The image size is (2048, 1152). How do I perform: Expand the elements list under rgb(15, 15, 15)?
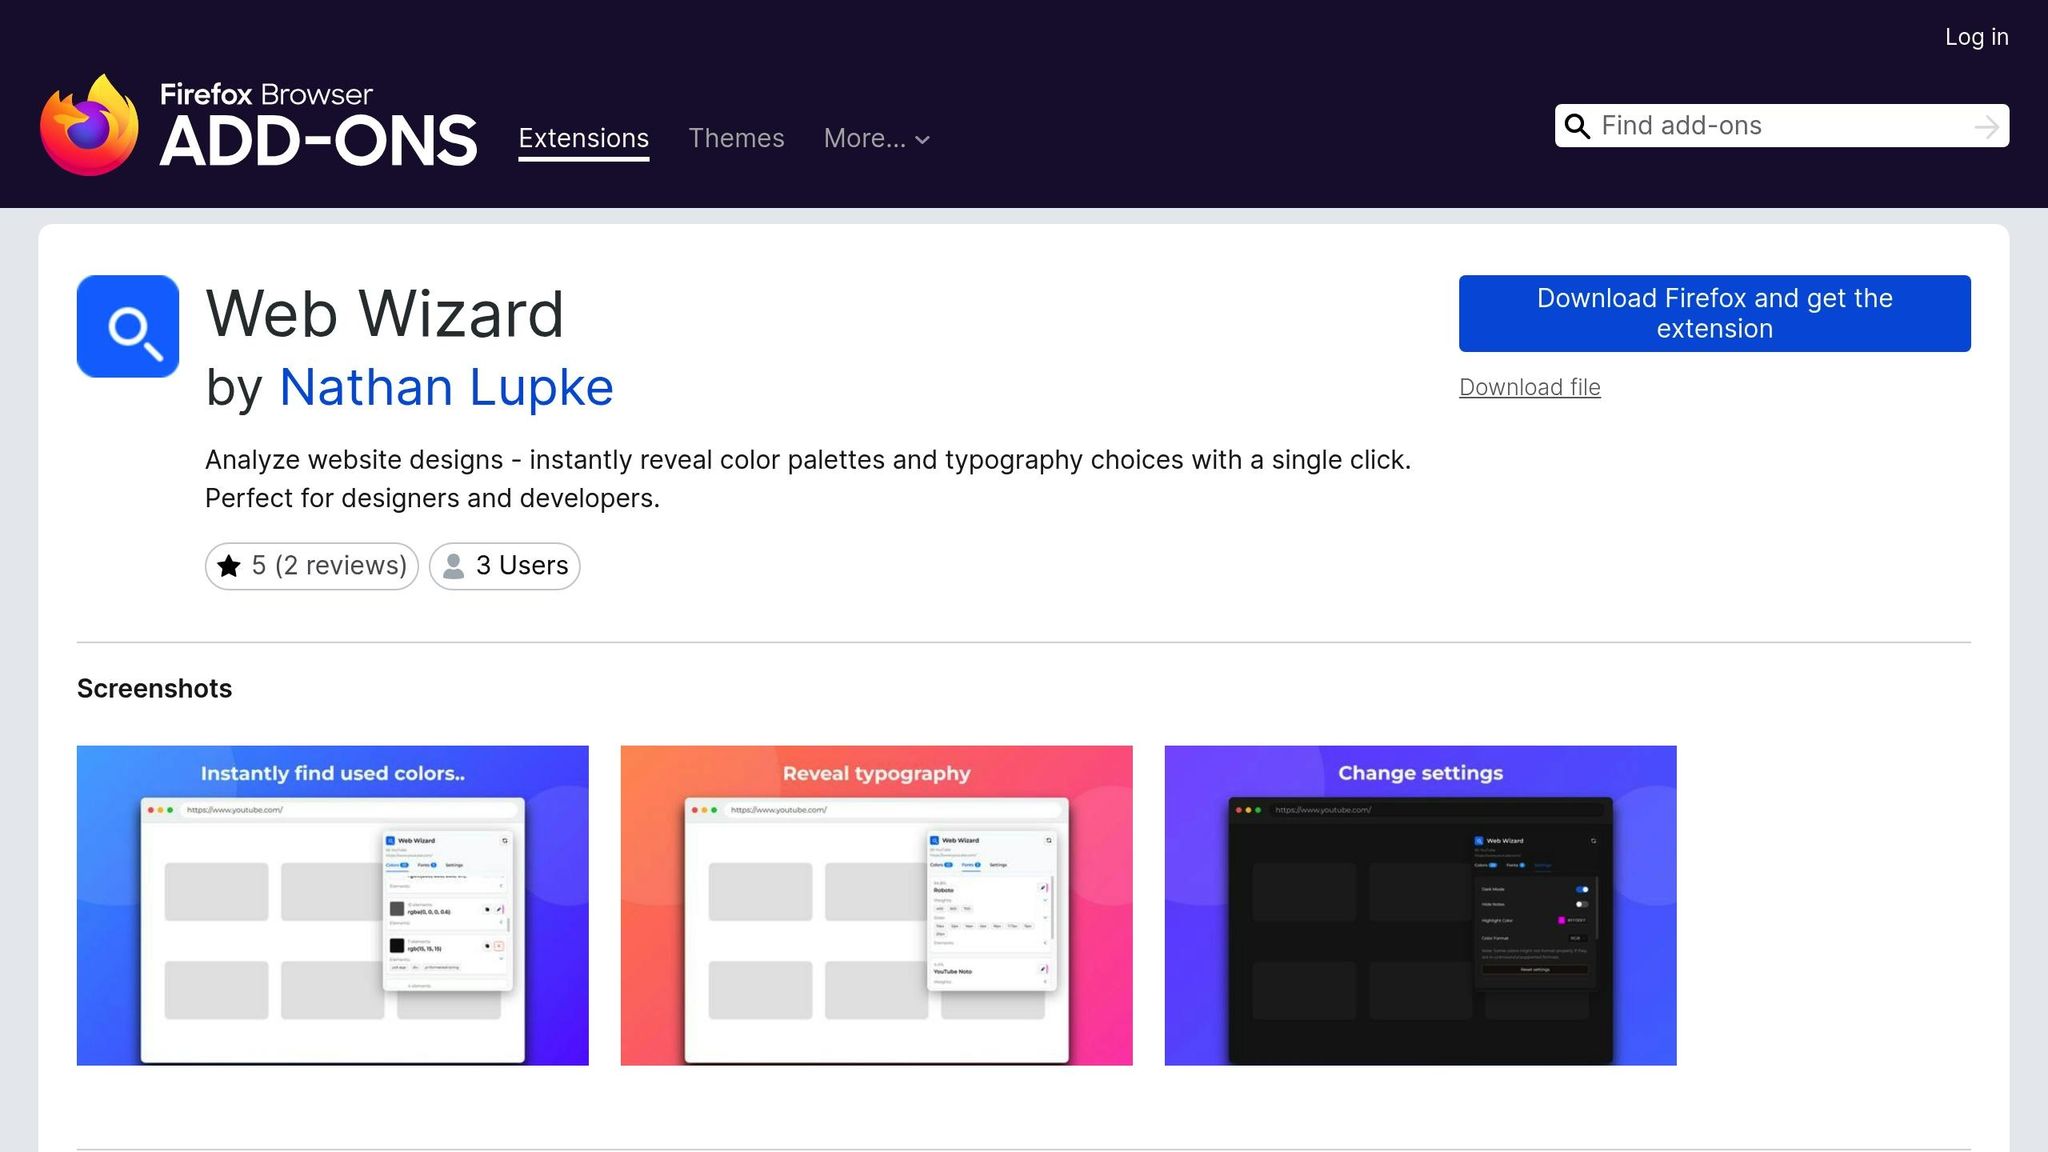[501, 958]
